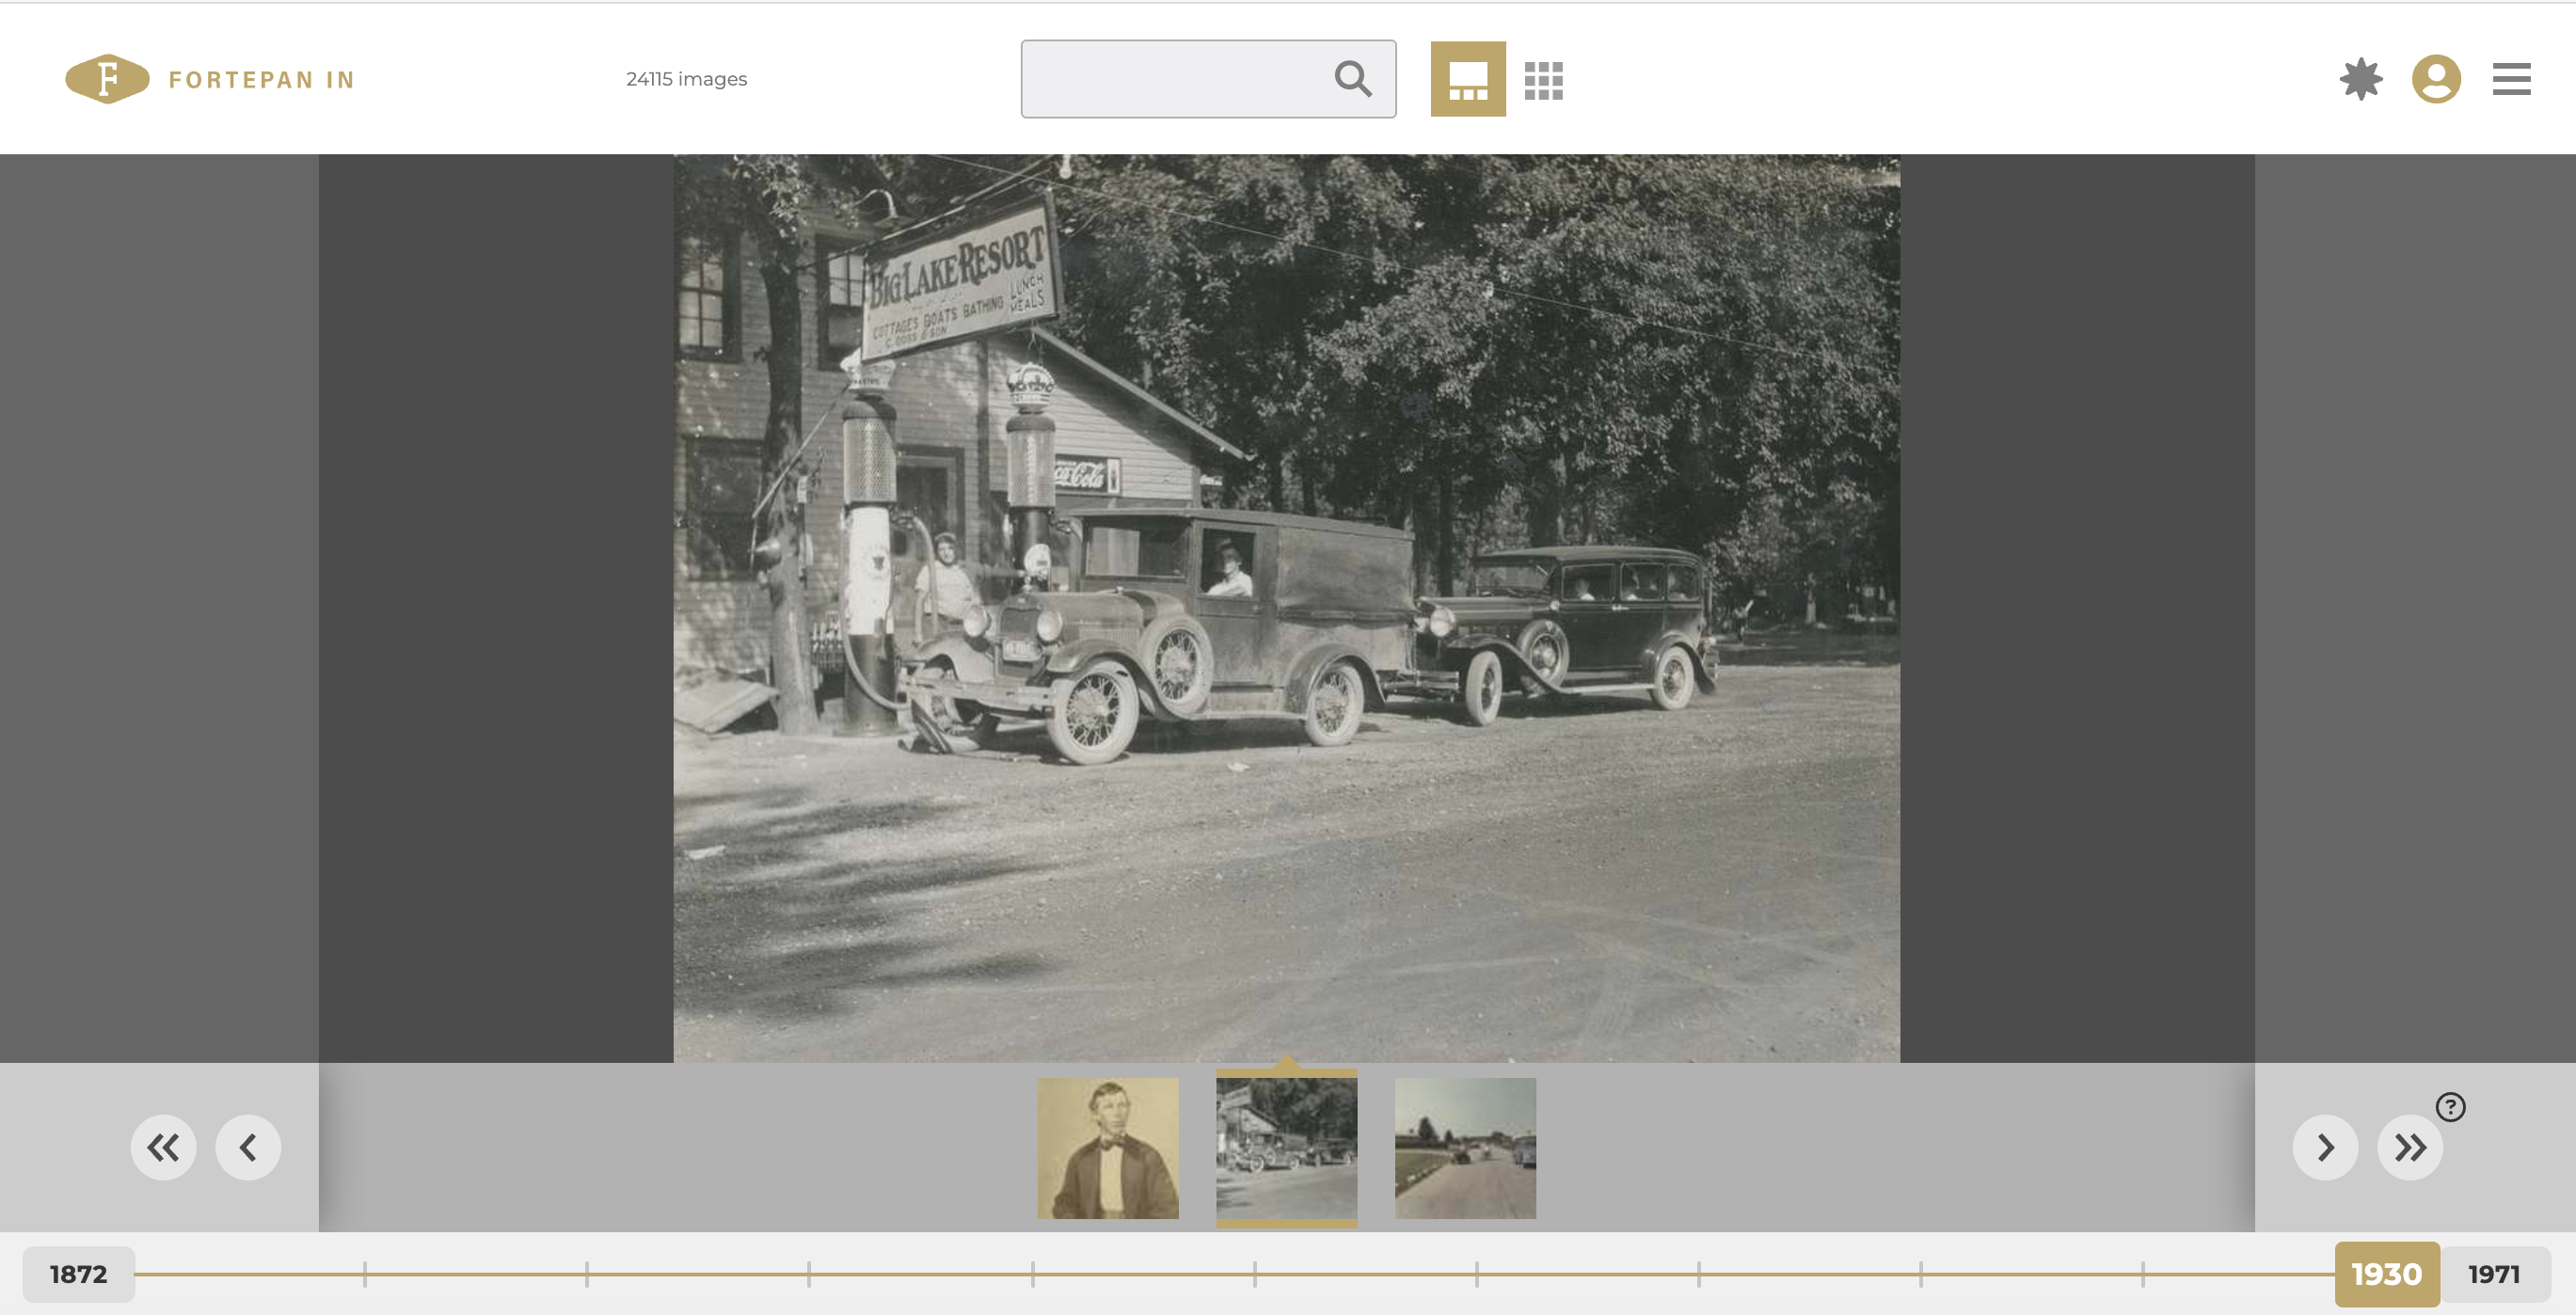Click the 1930 timeline slider handle
Viewport: 2576px width, 1315px height.
pyautogui.click(x=2386, y=1274)
